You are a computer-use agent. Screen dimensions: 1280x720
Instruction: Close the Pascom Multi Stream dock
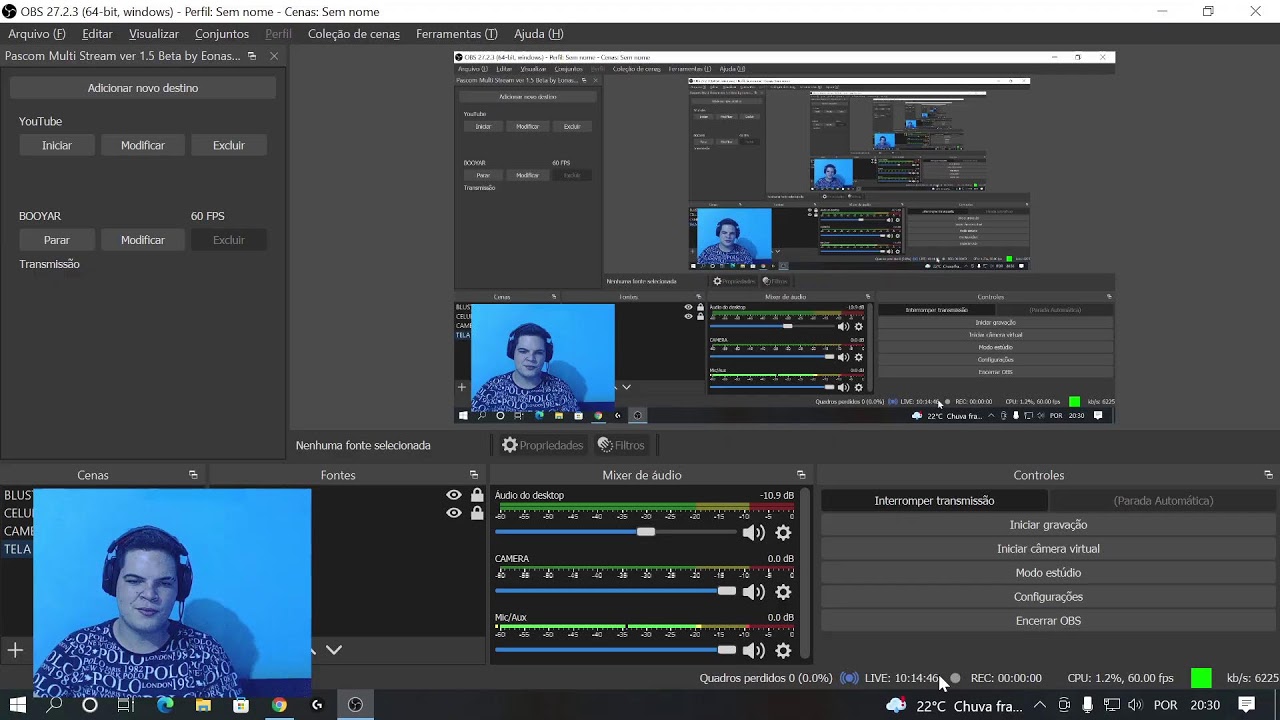tap(274, 56)
